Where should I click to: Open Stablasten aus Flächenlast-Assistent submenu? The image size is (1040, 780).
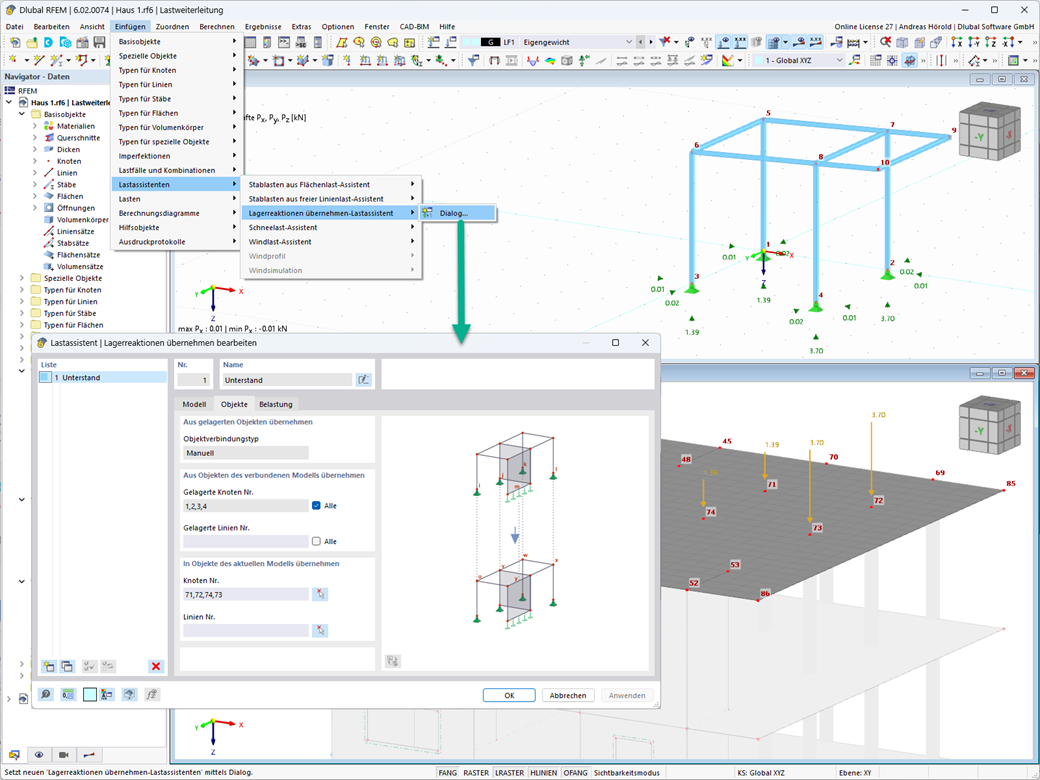click(x=331, y=184)
